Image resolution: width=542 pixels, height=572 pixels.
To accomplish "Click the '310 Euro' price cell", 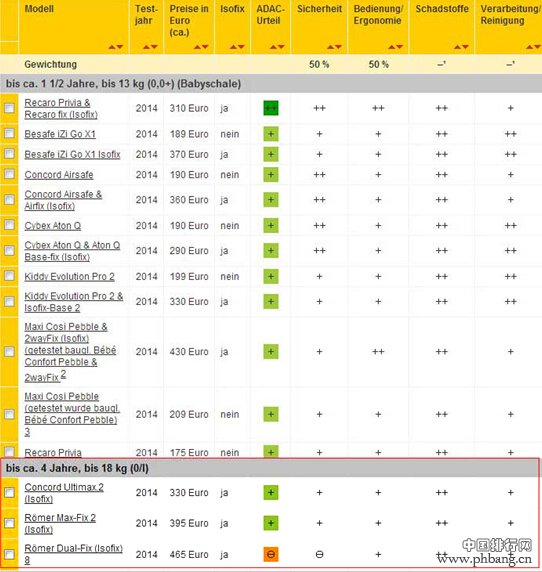I will tap(189, 108).
